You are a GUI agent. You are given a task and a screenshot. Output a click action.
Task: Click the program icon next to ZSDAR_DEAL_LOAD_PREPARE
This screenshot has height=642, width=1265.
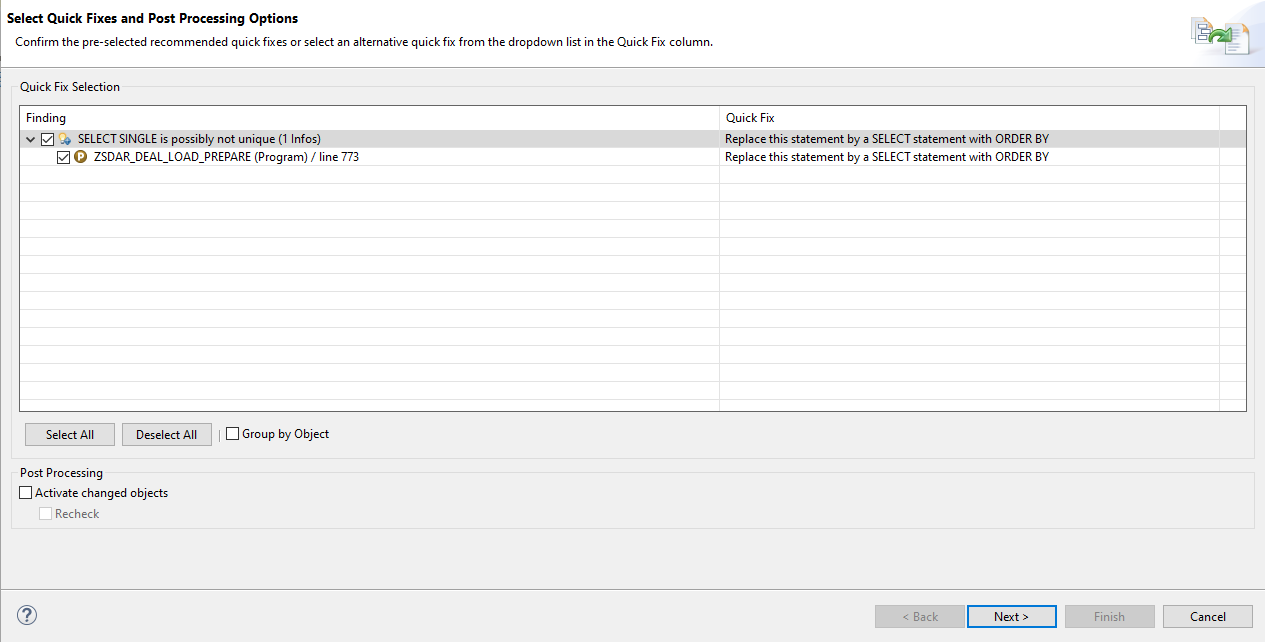[81, 157]
